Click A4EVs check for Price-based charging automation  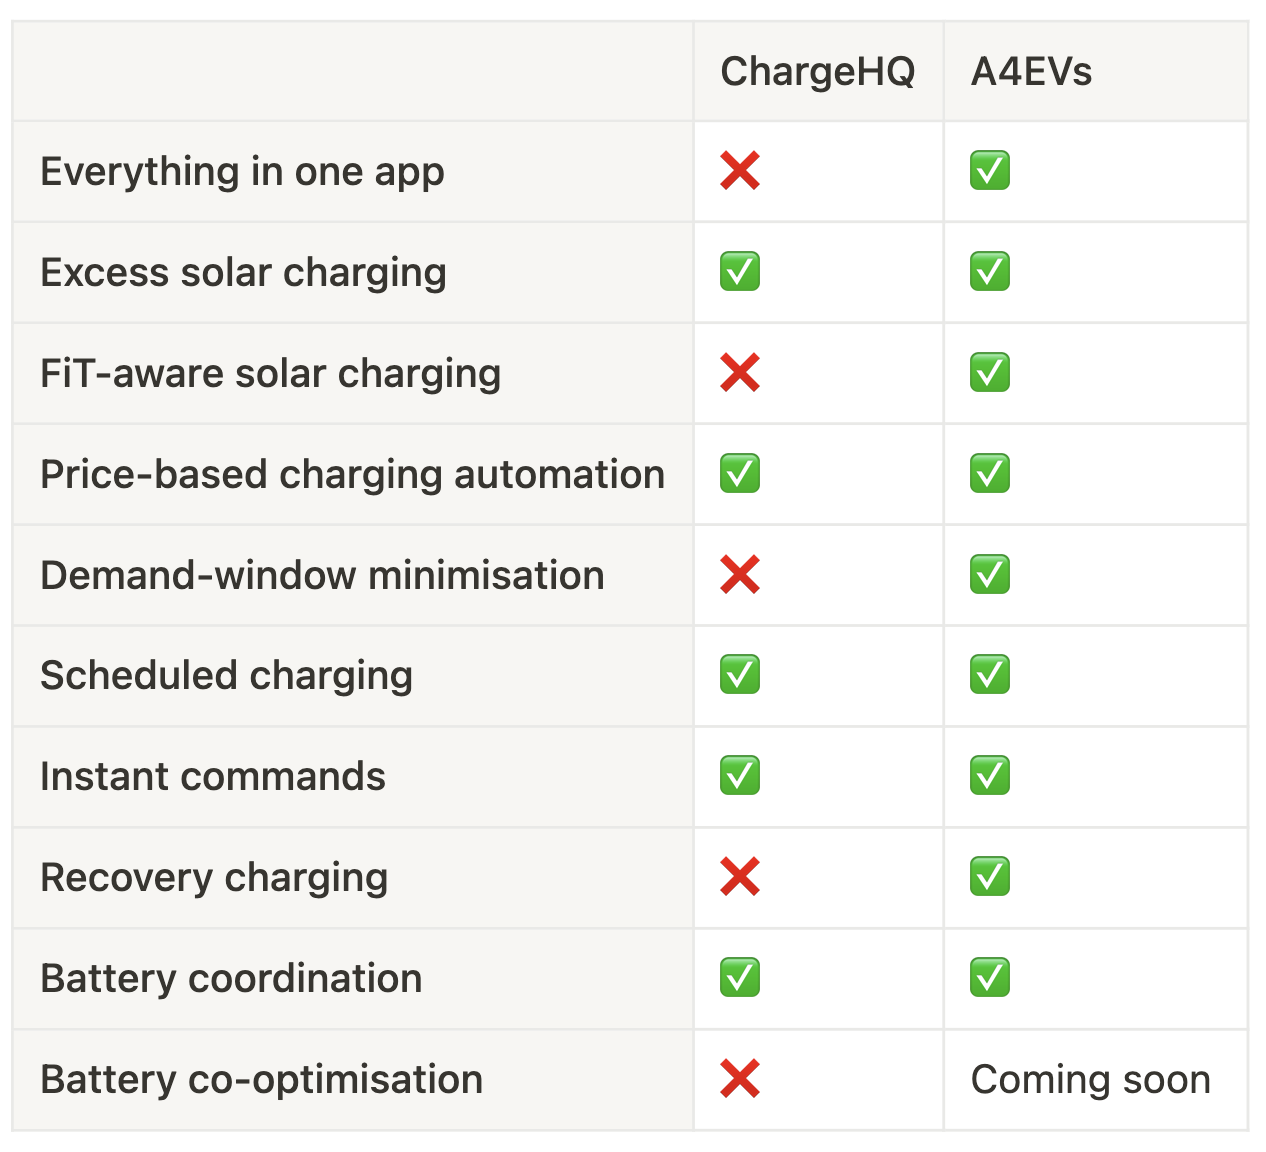tap(990, 474)
